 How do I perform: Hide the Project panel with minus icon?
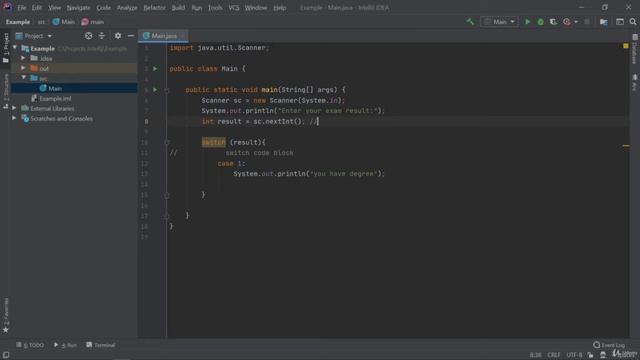click(x=131, y=36)
